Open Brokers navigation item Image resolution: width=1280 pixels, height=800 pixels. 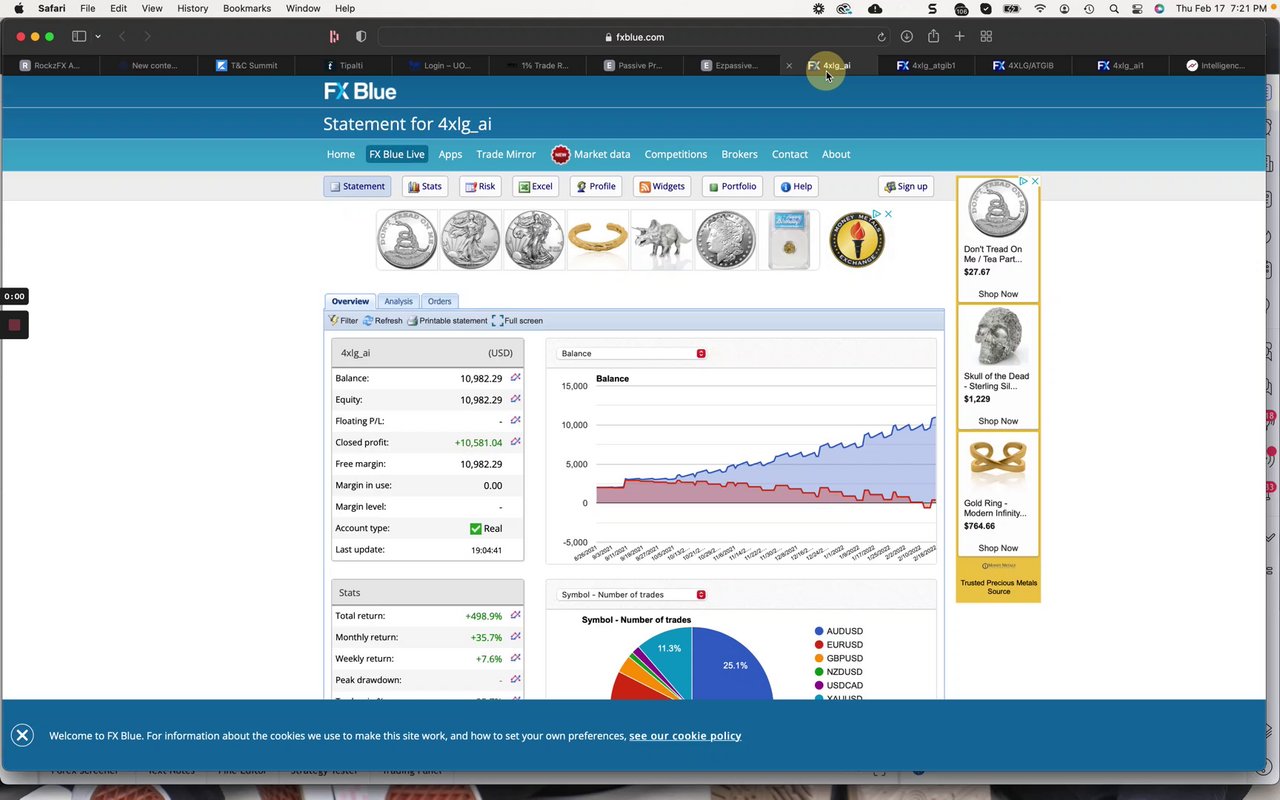[x=739, y=154]
